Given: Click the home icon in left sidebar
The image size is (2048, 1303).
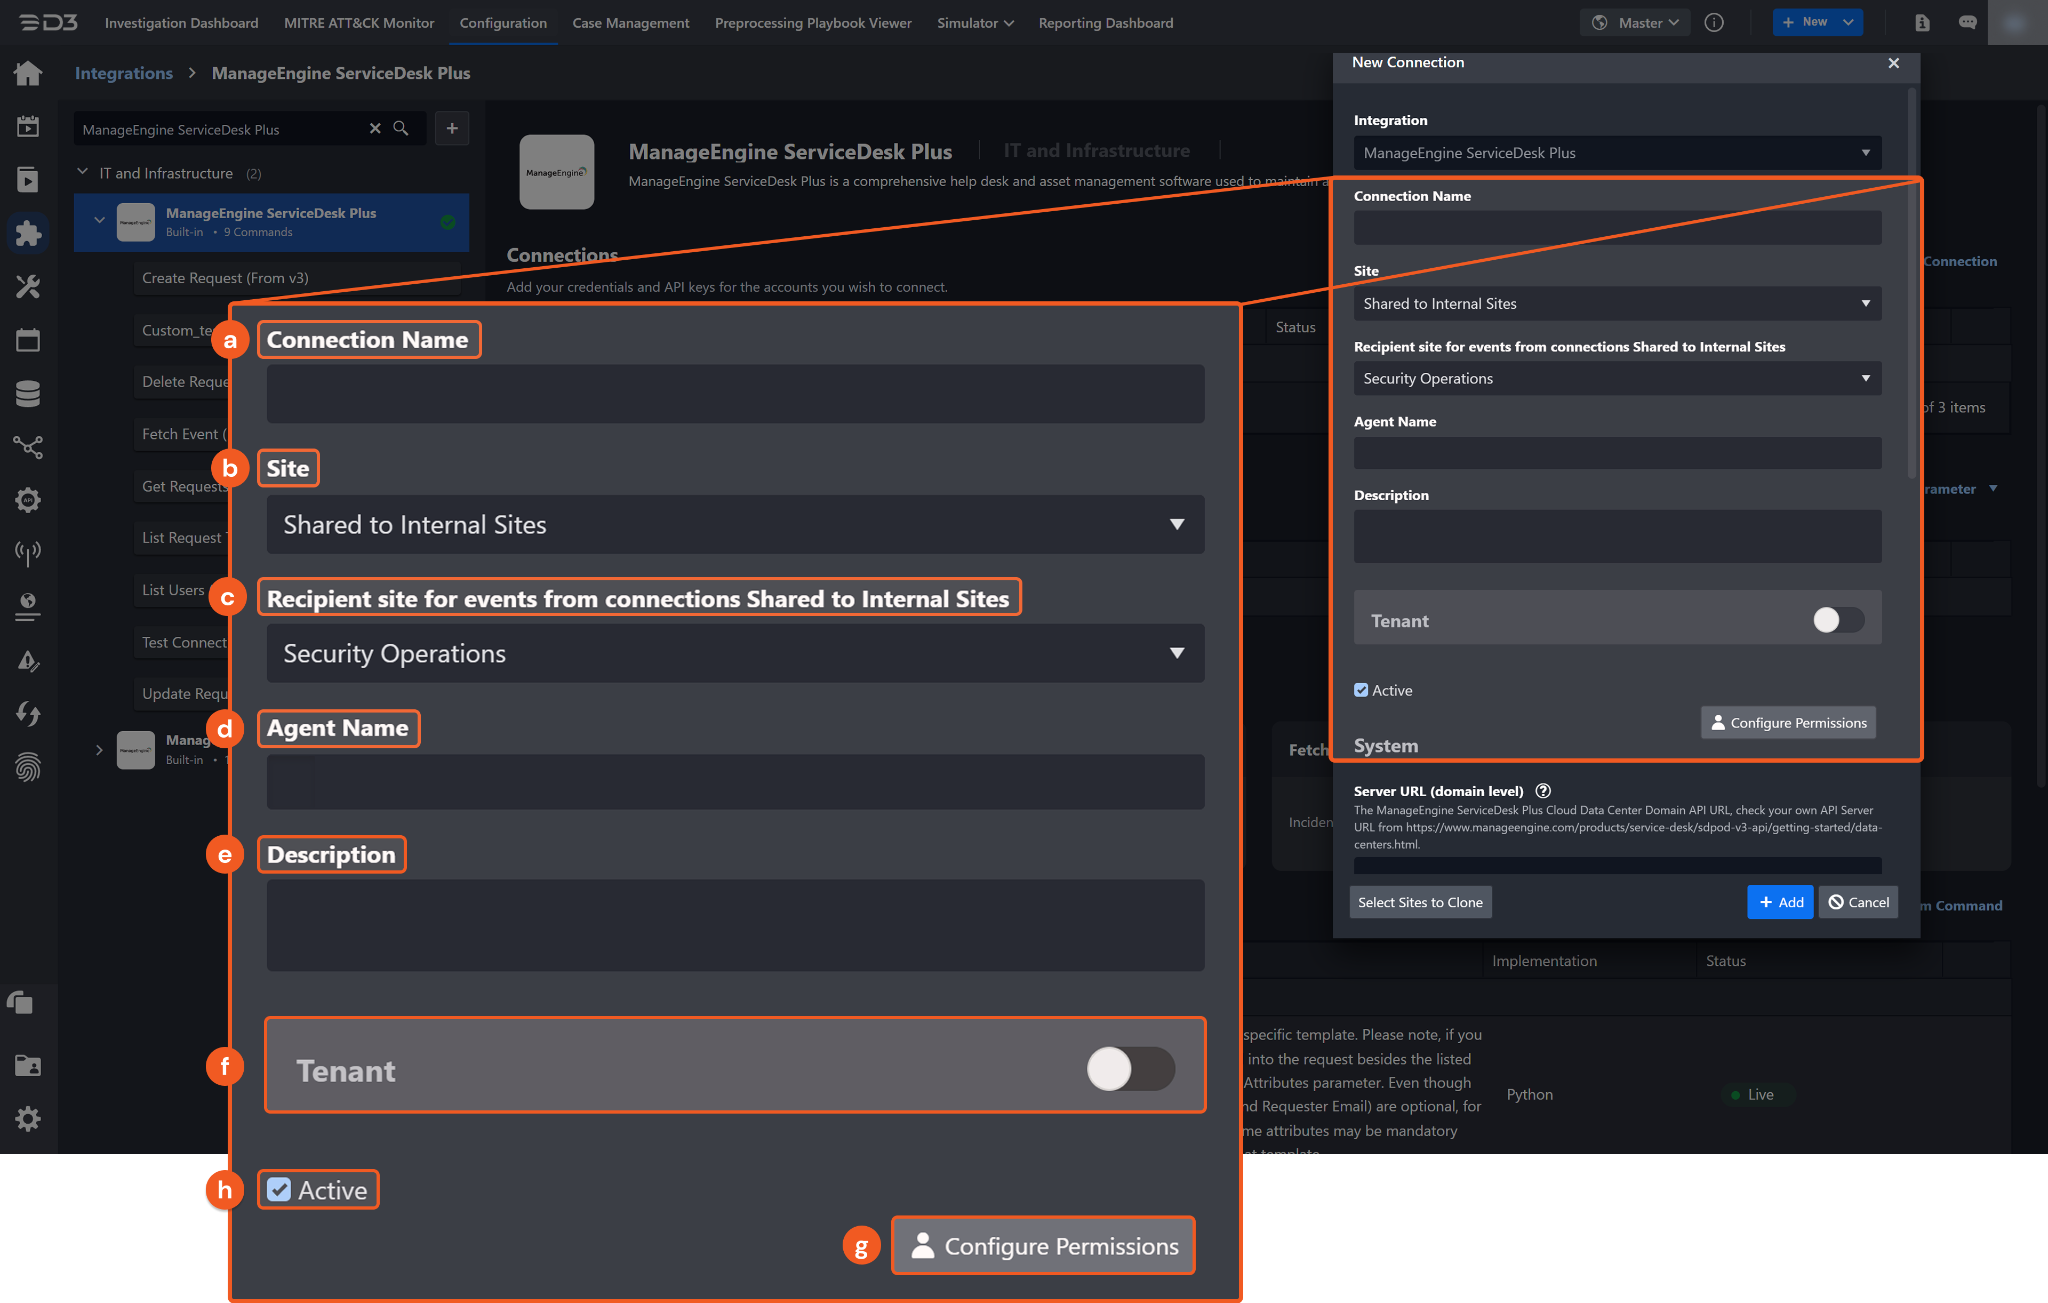Looking at the screenshot, I should click(x=28, y=73).
